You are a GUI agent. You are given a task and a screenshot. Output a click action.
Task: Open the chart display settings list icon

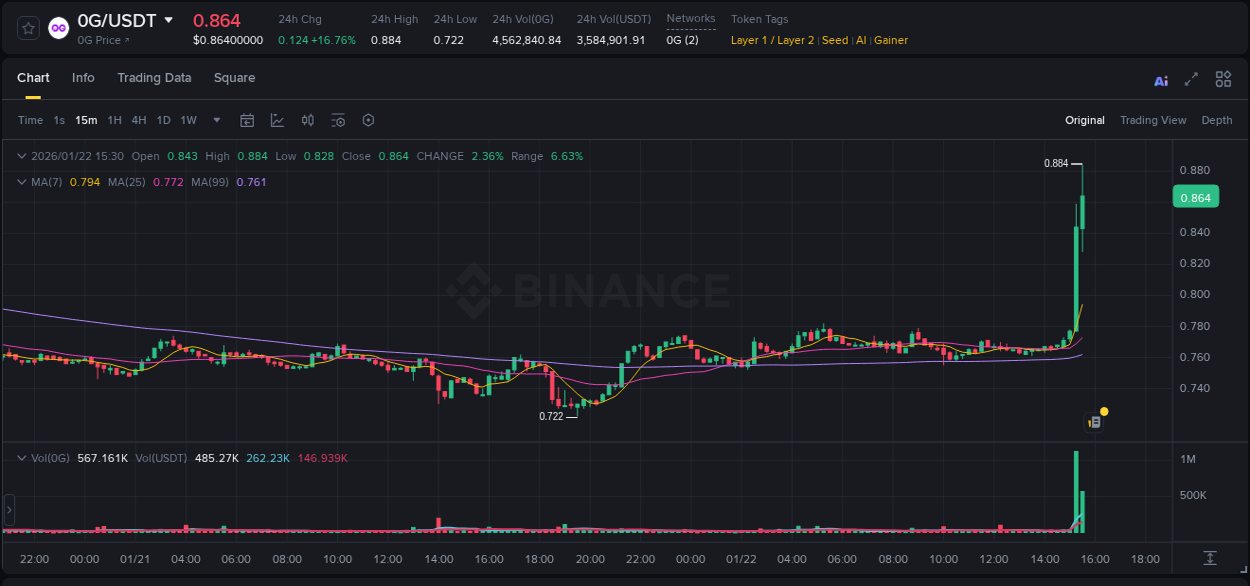[x=338, y=120]
